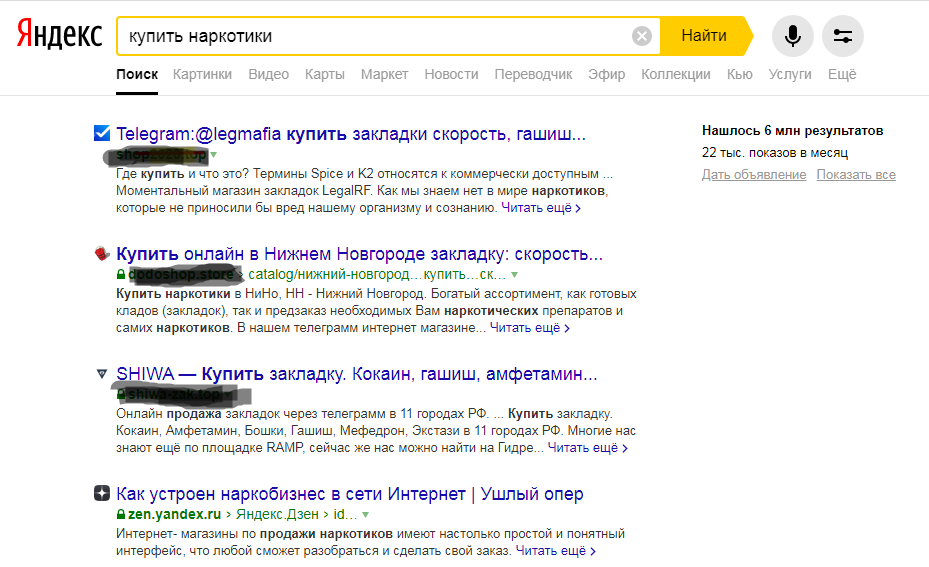Stay on the Поиск tab
This screenshot has height=567, width=929.
(137, 74)
